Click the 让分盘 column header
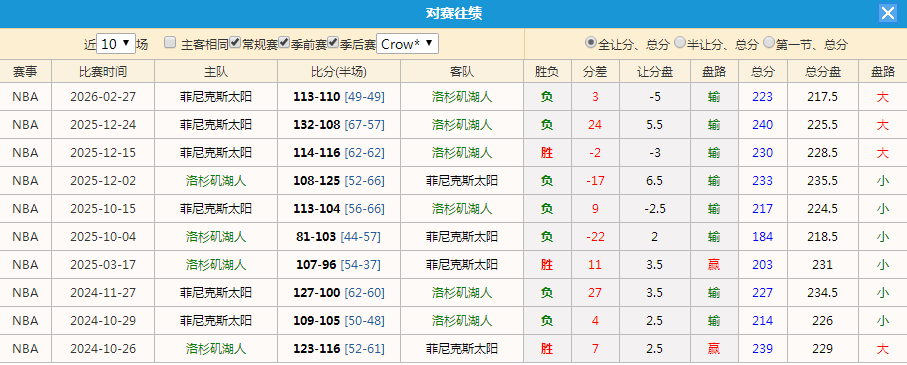This screenshot has width=907, height=365. [655, 72]
